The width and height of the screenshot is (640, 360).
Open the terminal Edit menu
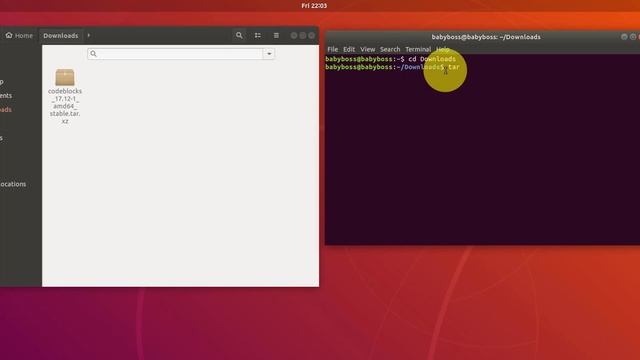pyautogui.click(x=349, y=49)
